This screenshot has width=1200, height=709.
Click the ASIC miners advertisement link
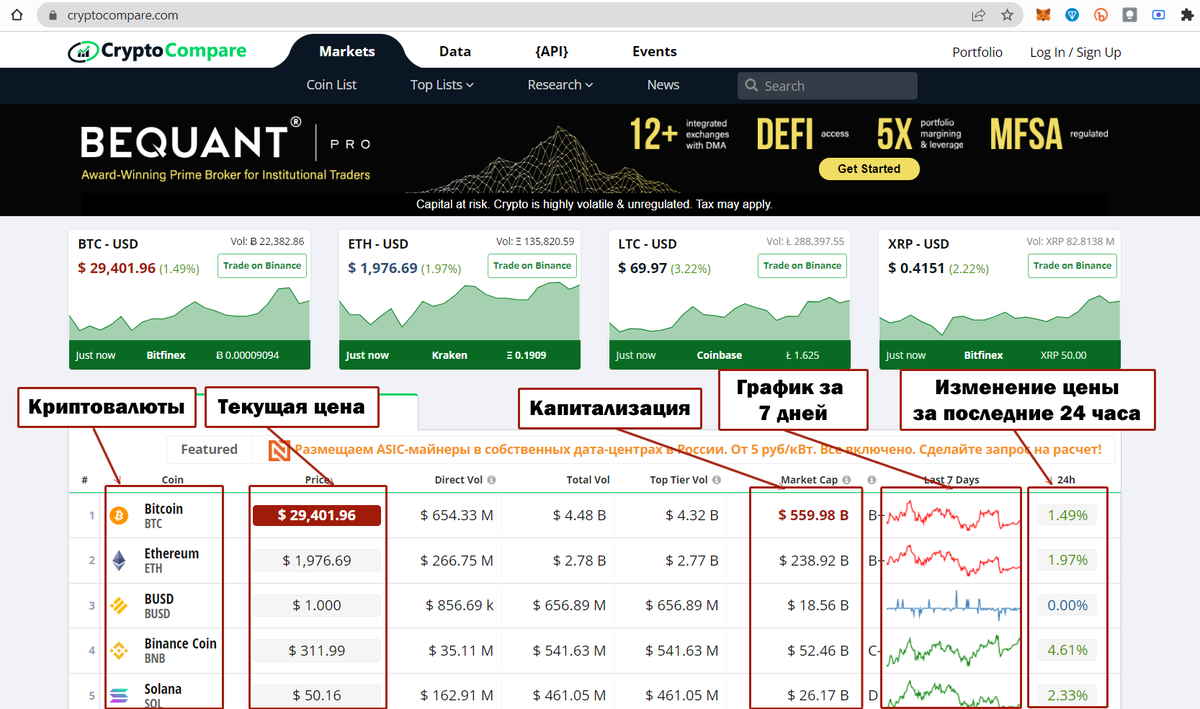tap(698, 450)
